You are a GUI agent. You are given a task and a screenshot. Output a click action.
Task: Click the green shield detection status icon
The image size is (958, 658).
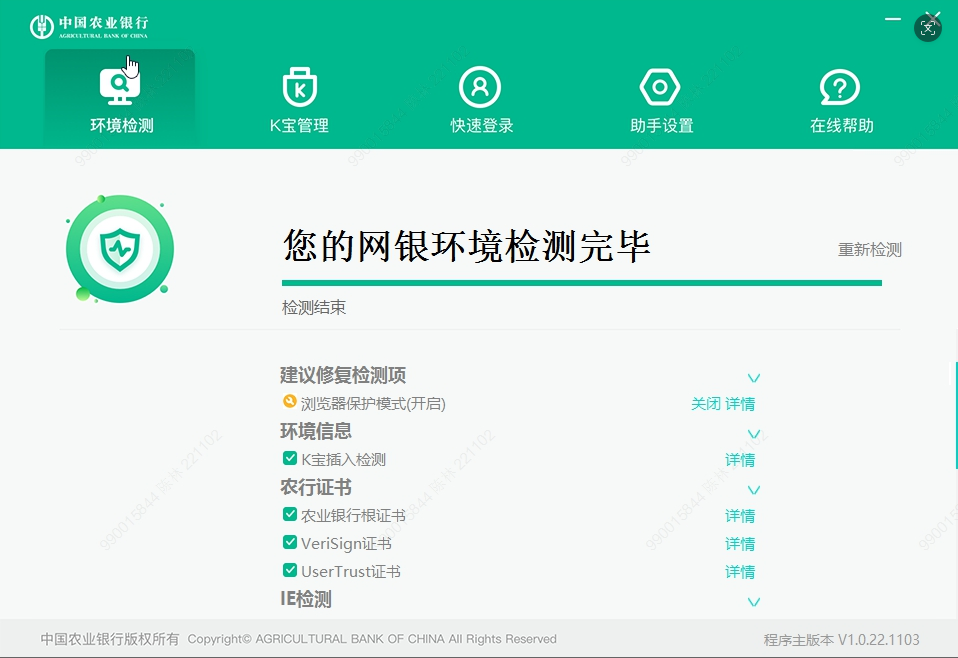pos(120,249)
